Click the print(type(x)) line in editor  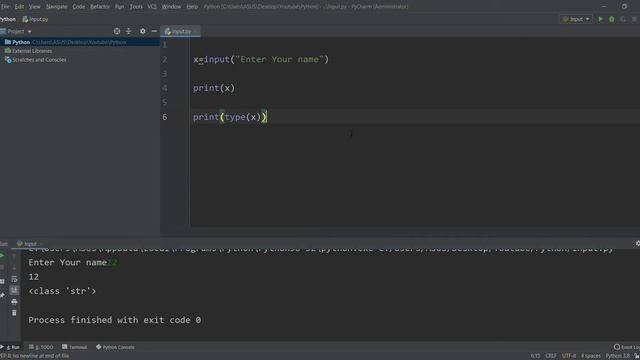230,117
